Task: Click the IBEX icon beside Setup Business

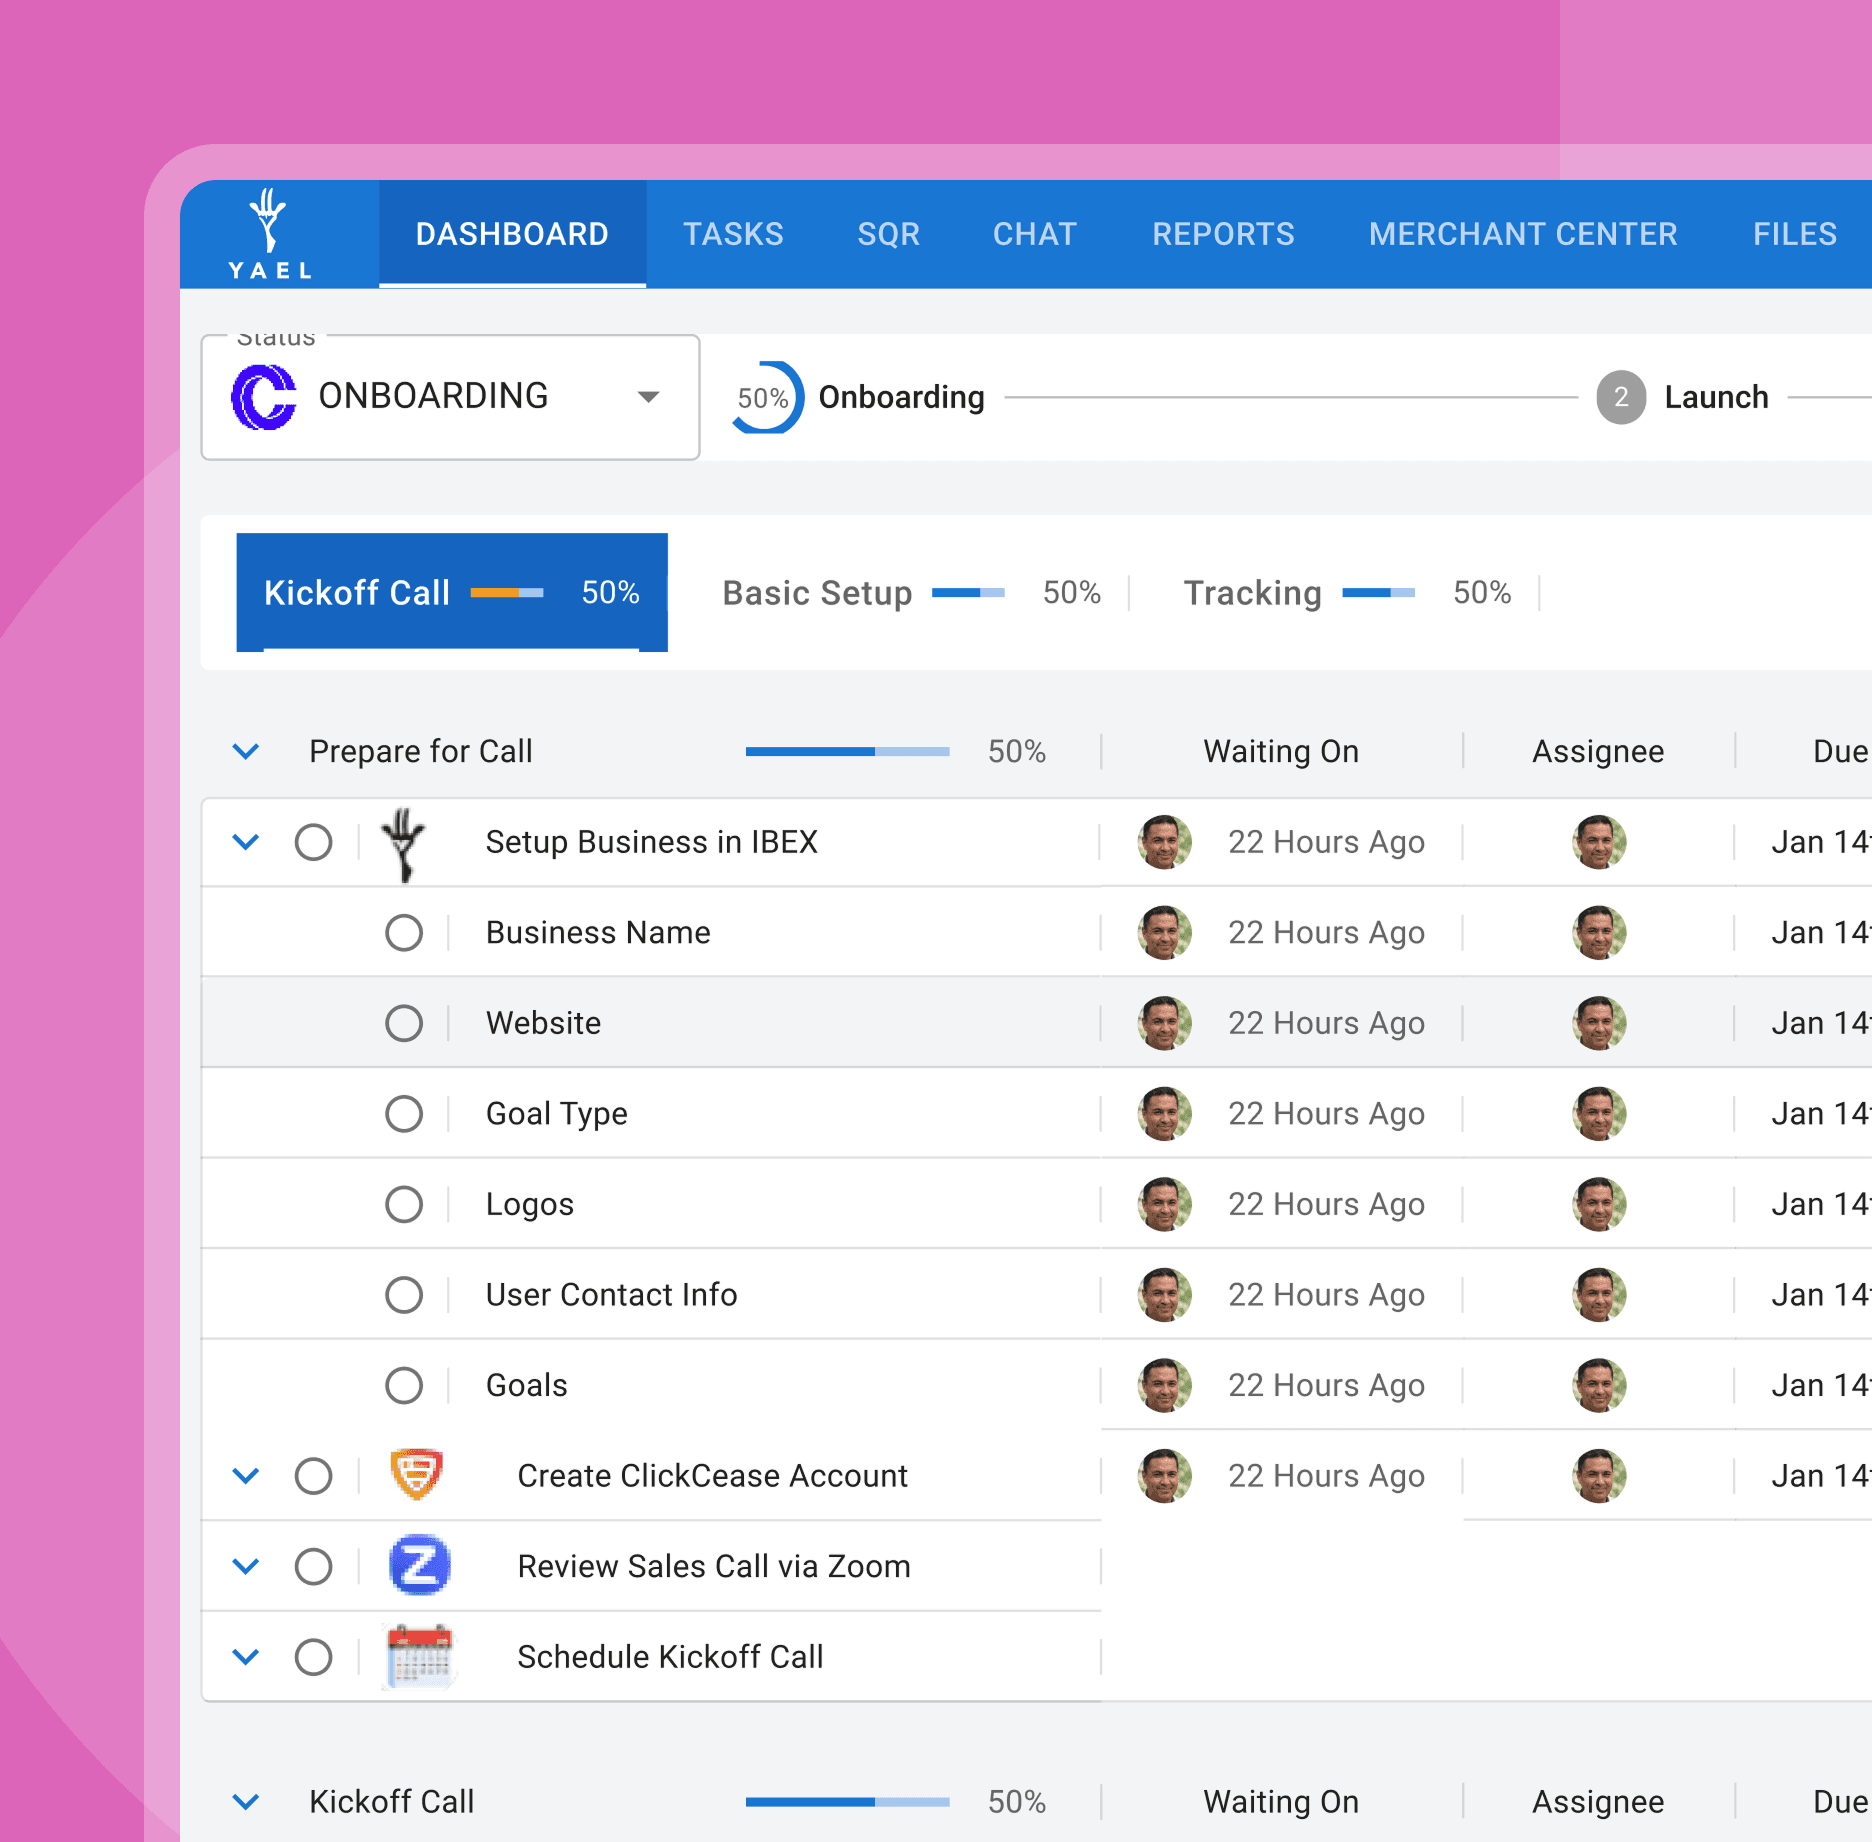Action: [404, 843]
